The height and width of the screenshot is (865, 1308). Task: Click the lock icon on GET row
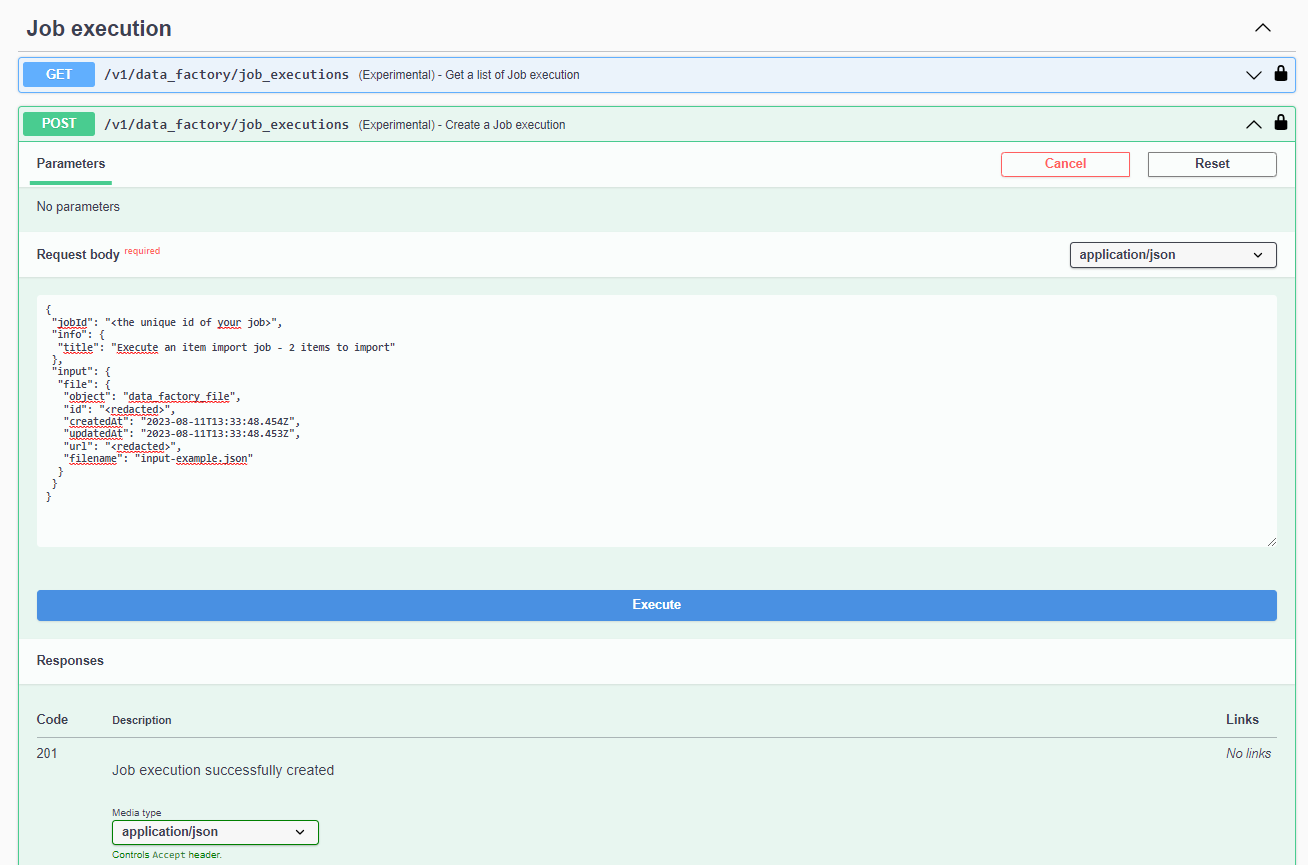coord(1281,74)
